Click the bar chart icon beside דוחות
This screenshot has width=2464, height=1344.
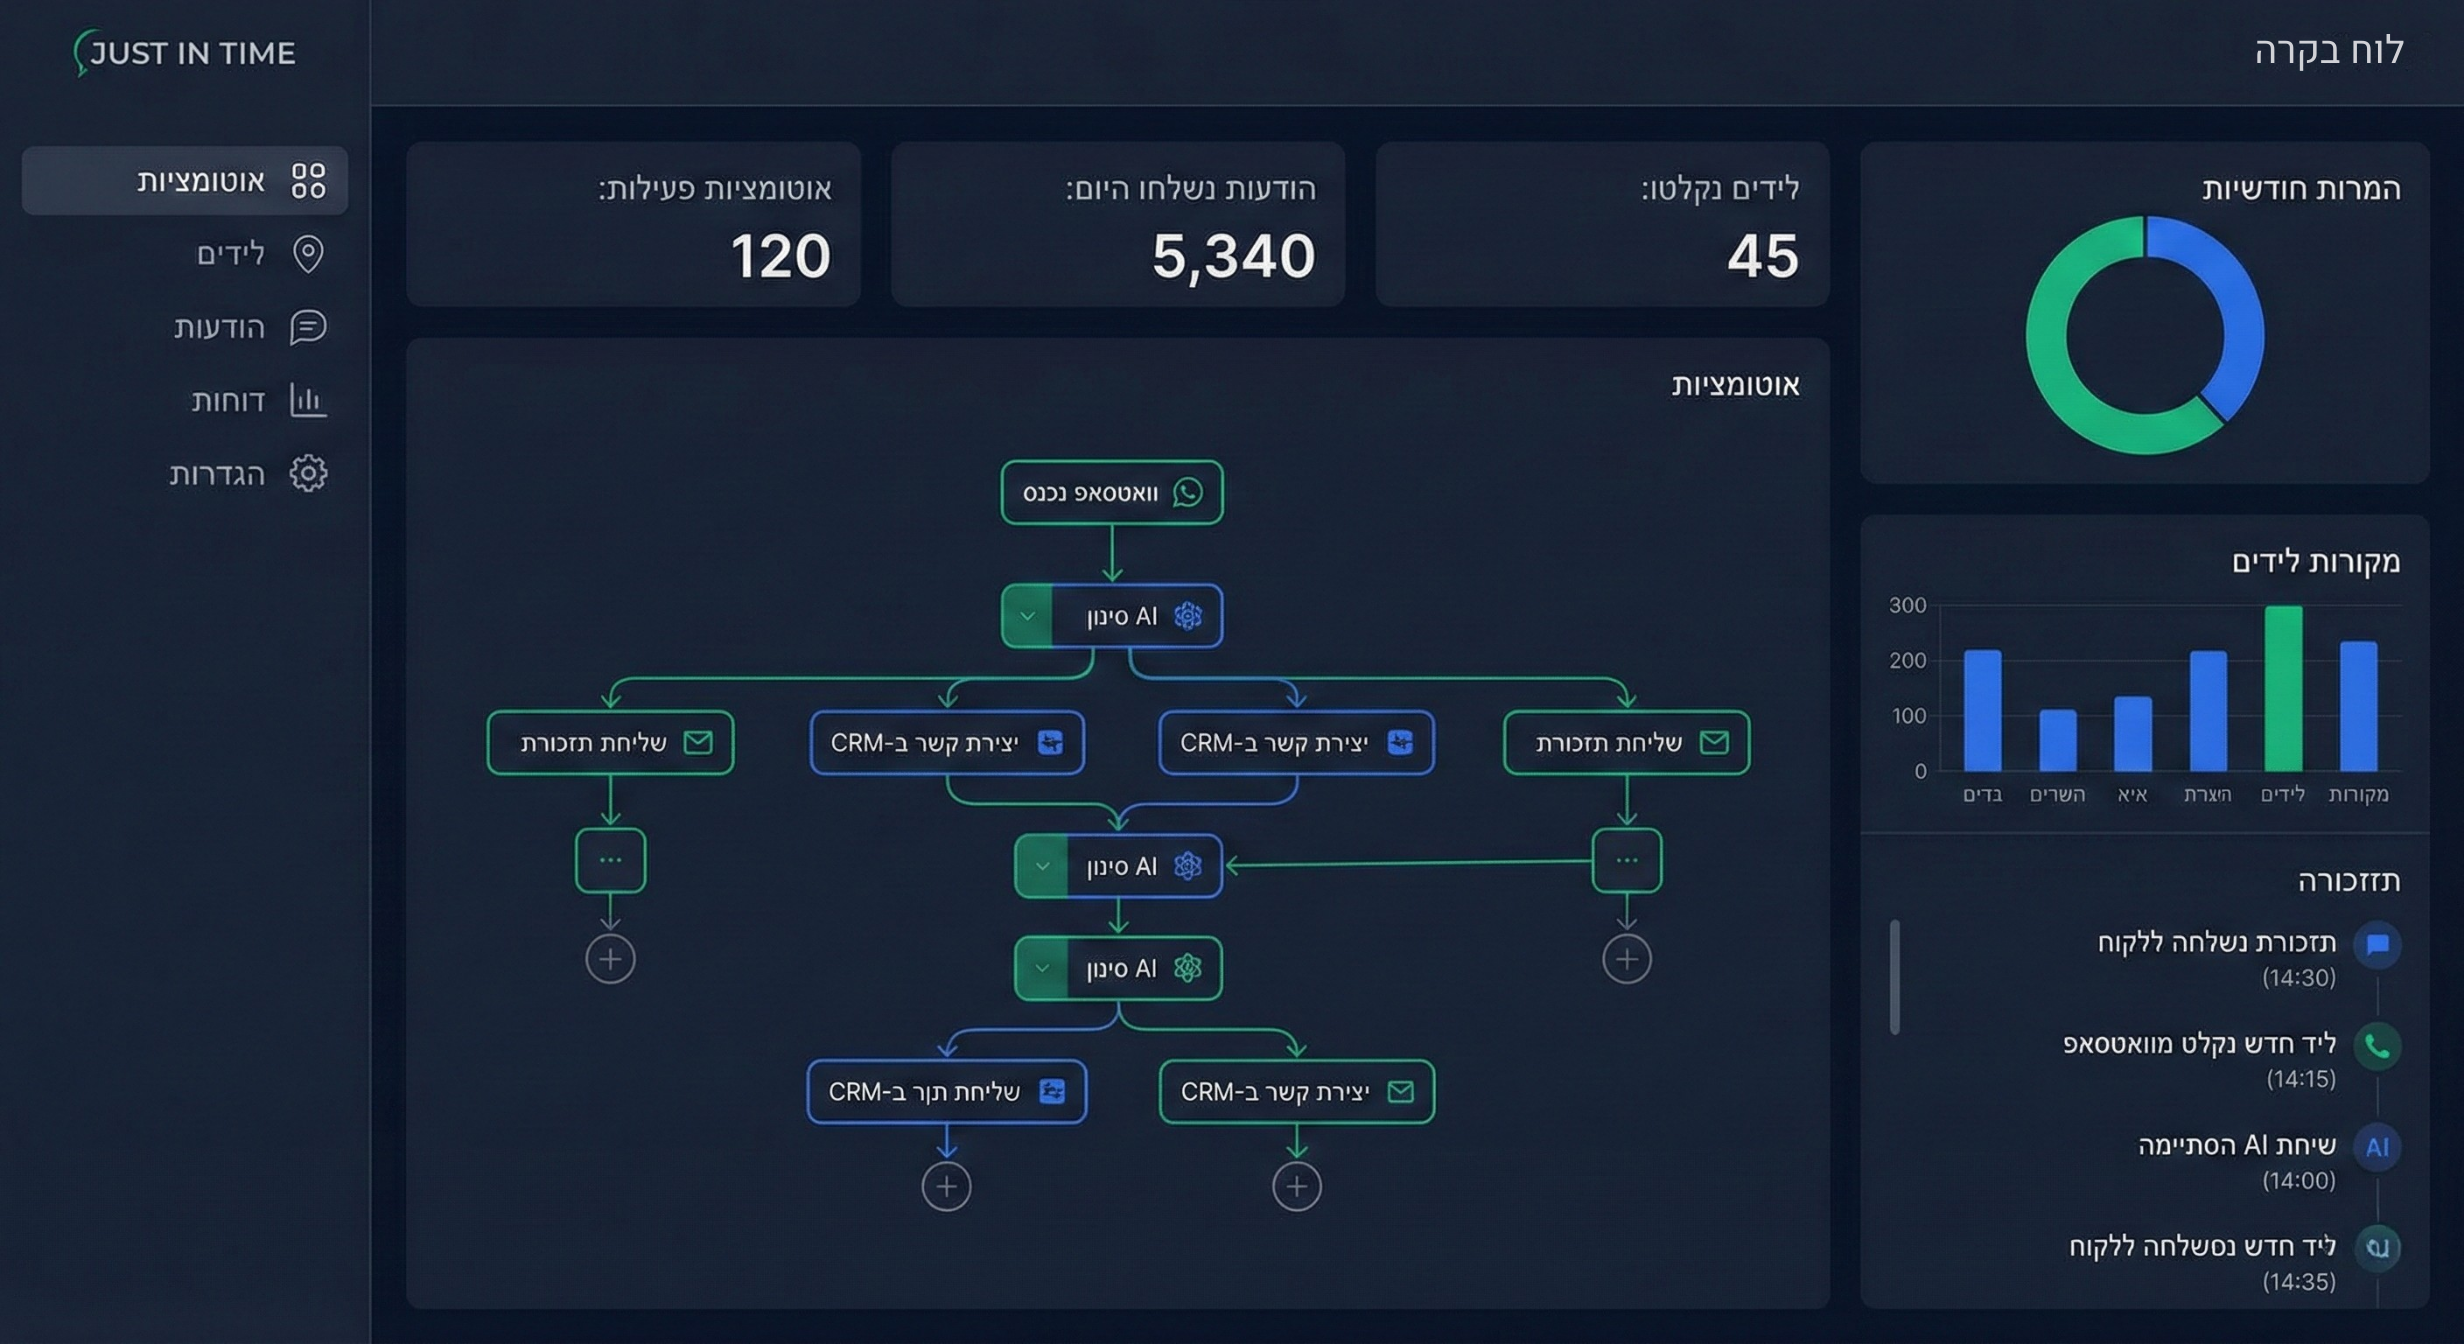click(x=308, y=400)
